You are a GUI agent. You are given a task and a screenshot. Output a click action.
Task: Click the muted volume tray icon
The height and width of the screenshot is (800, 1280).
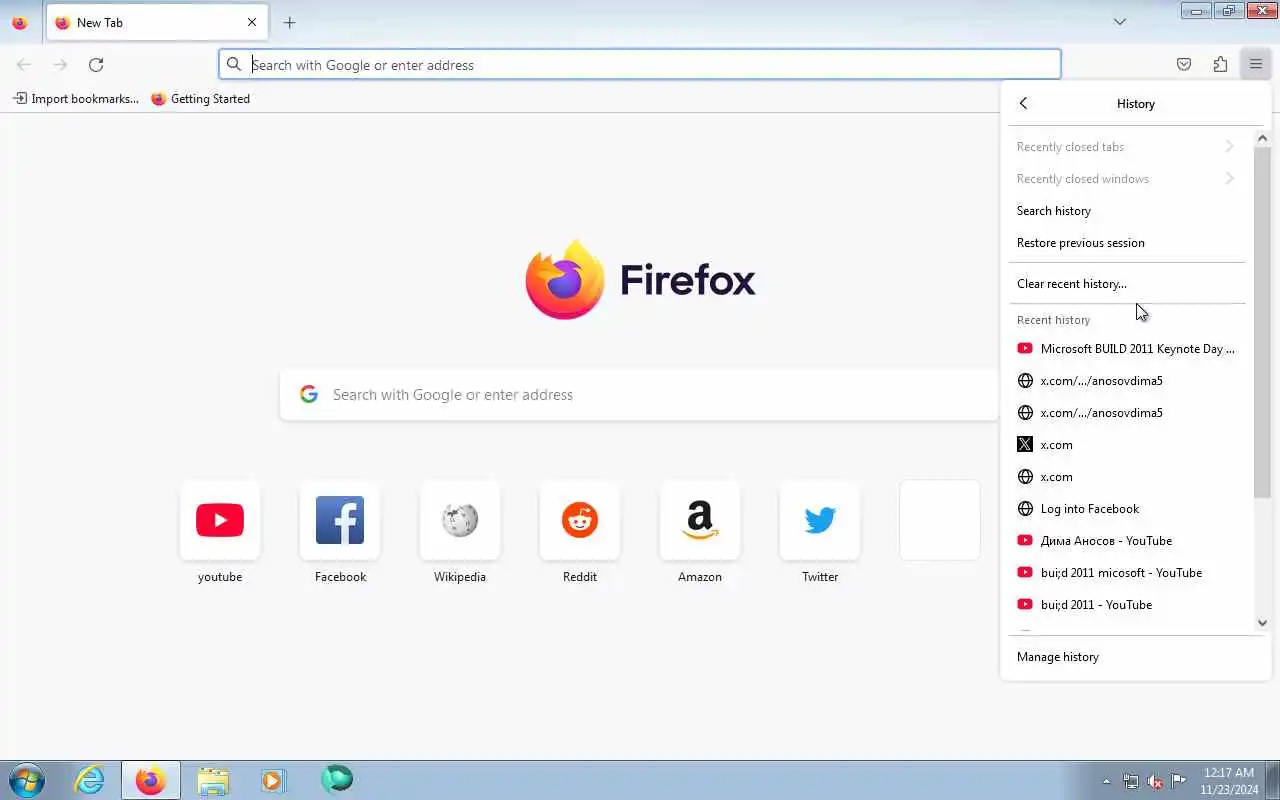pos(1155,781)
